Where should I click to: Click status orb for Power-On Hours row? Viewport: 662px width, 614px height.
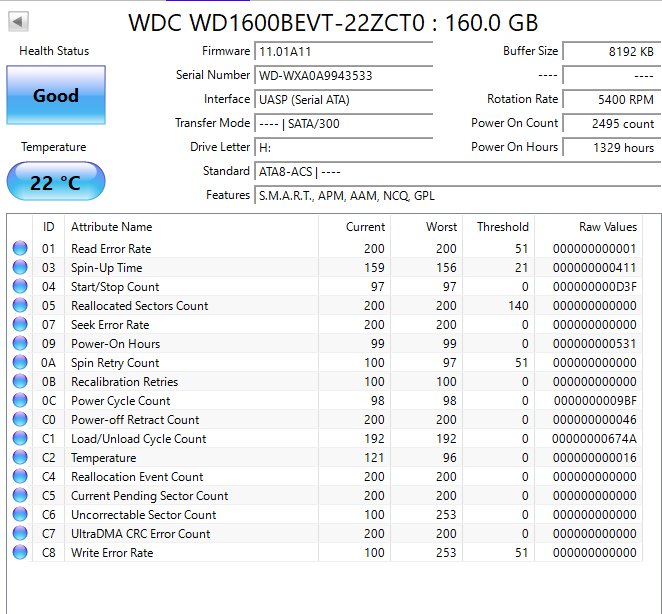tap(20, 343)
